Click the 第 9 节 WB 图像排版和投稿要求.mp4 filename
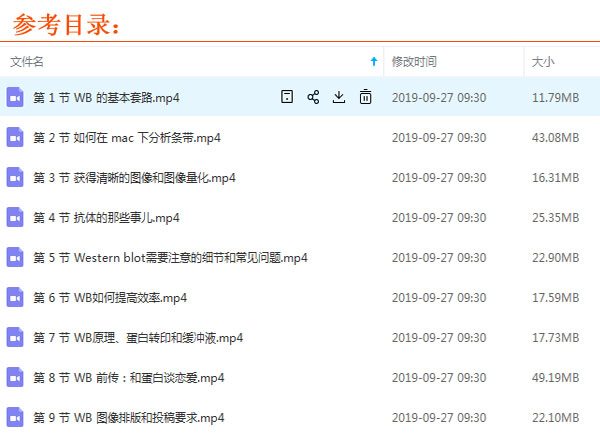 point(129,417)
